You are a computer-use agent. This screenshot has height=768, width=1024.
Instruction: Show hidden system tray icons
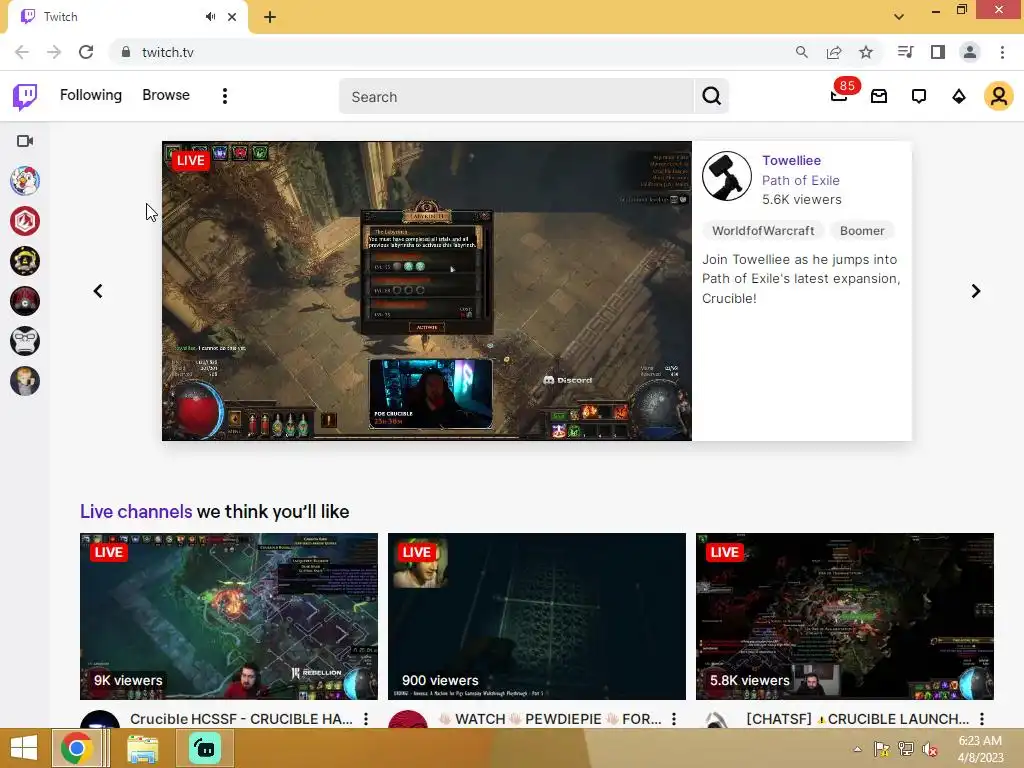(857, 749)
